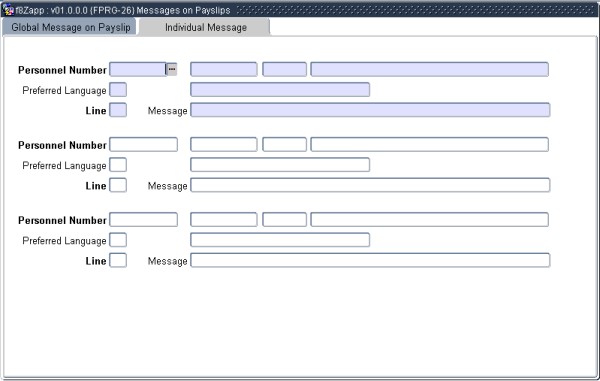Focus the third Personnel Number field
This screenshot has width=600, height=381.
coord(143,220)
